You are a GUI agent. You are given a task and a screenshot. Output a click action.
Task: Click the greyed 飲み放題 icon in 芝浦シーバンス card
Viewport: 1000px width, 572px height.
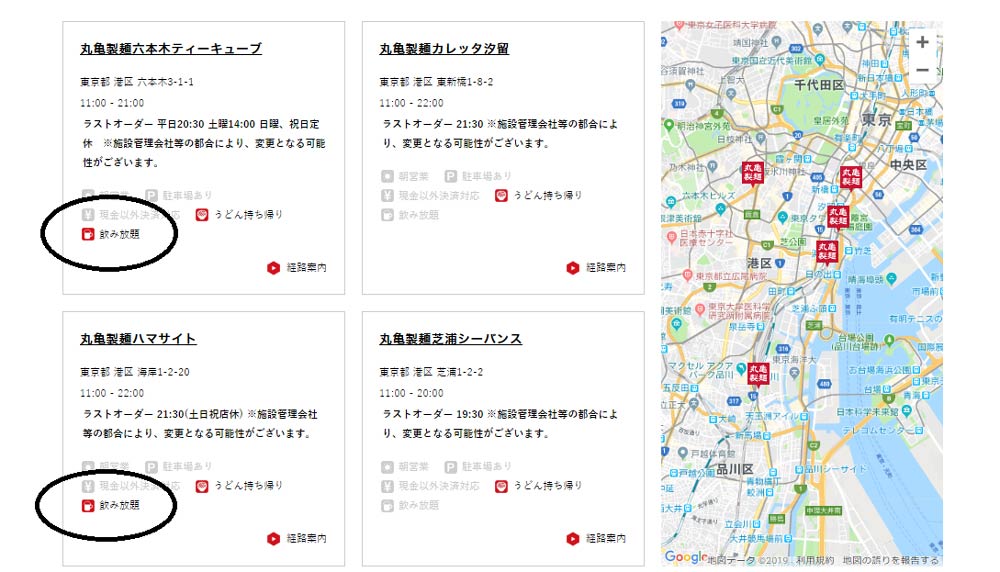coord(387,506)
